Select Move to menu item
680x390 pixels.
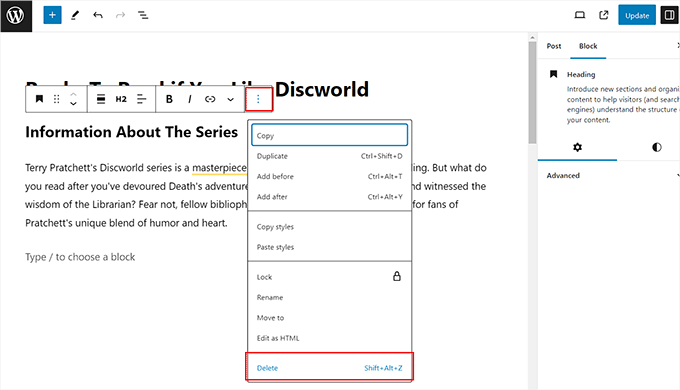[329, 318]
